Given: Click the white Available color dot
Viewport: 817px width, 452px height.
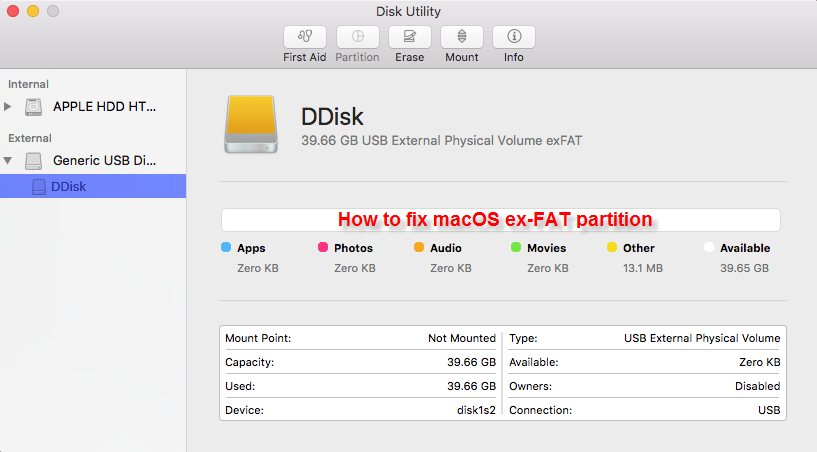Looking at the screenshot, I should pos(709,247).
